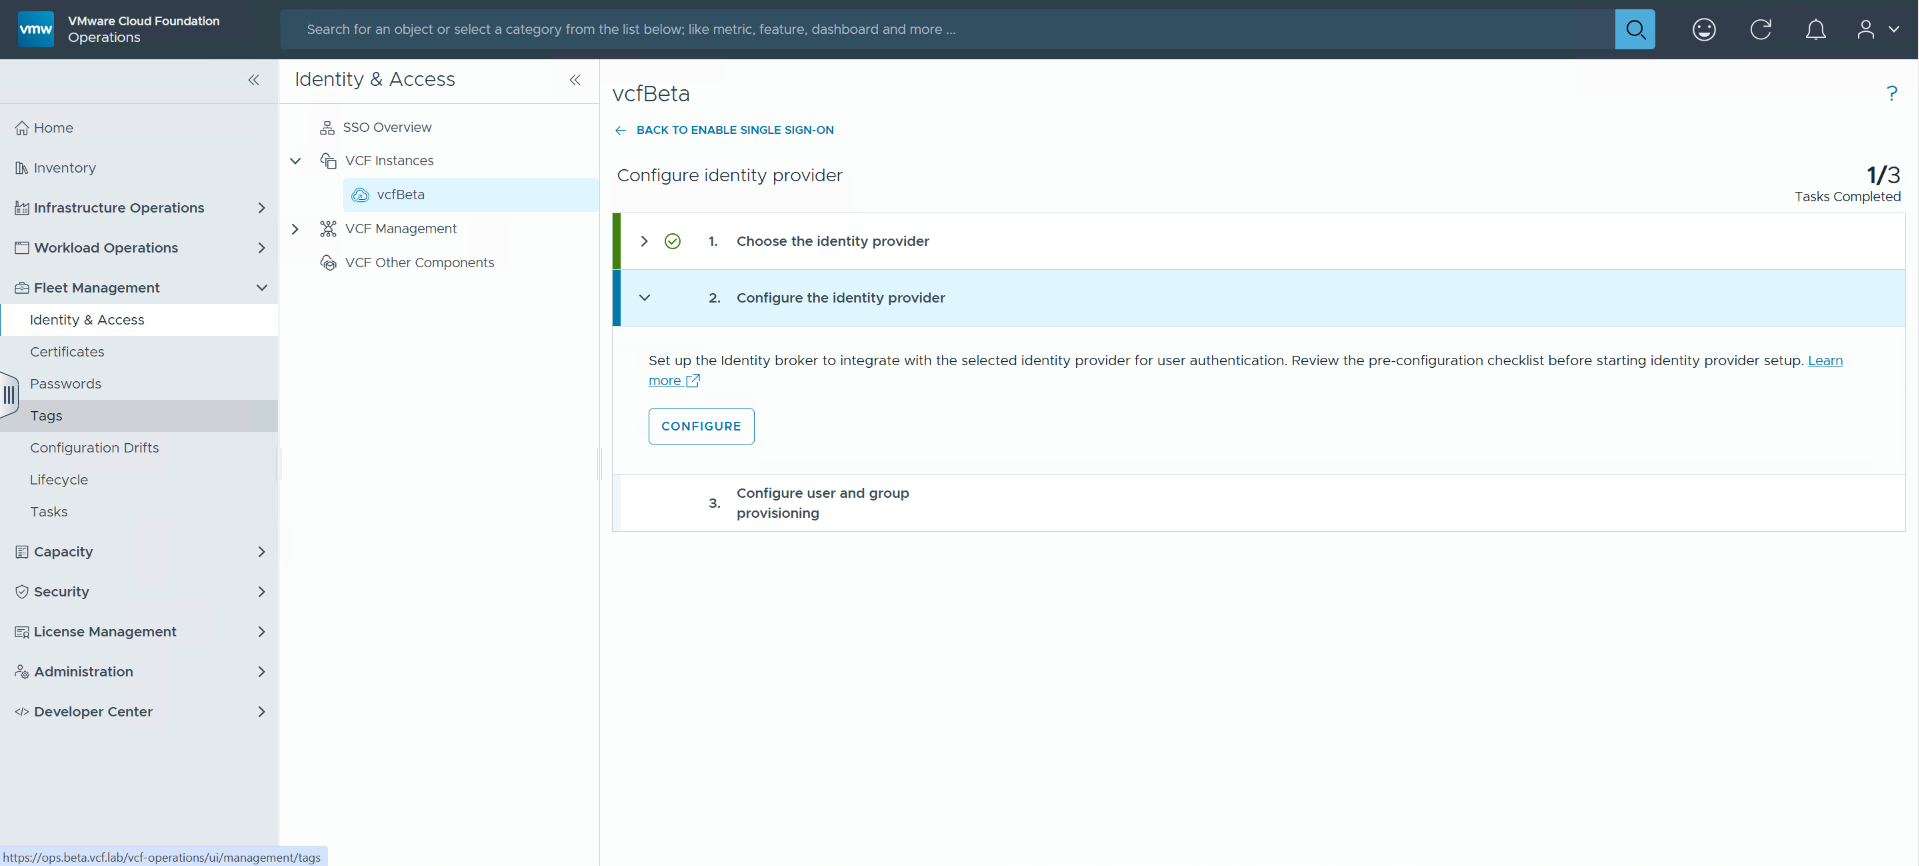This screenshot has width=1919, height=866.
Task: Click the SSO Overview icon
Action: pyautogui.click(x=327, y=128)
